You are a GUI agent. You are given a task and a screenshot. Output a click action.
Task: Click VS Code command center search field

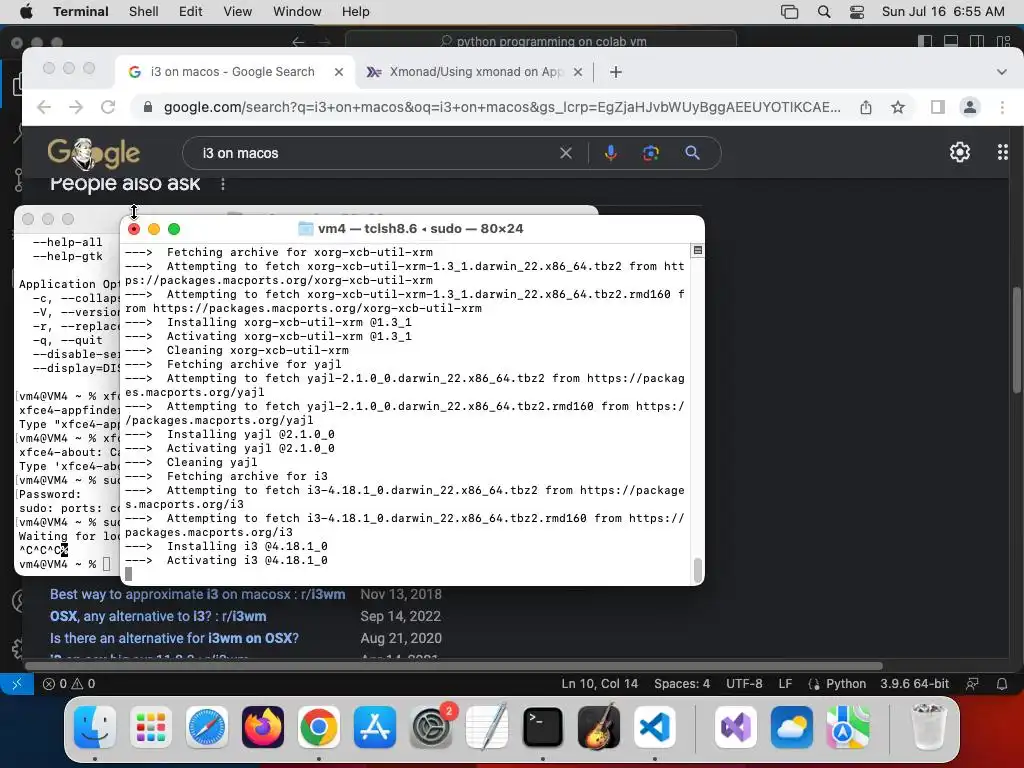[541, 41]
